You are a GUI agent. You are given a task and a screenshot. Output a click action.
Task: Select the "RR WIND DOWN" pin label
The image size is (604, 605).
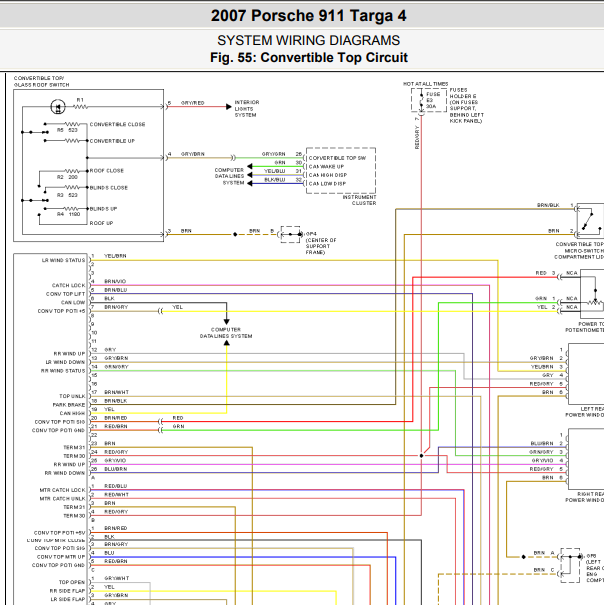pos(64,473)
